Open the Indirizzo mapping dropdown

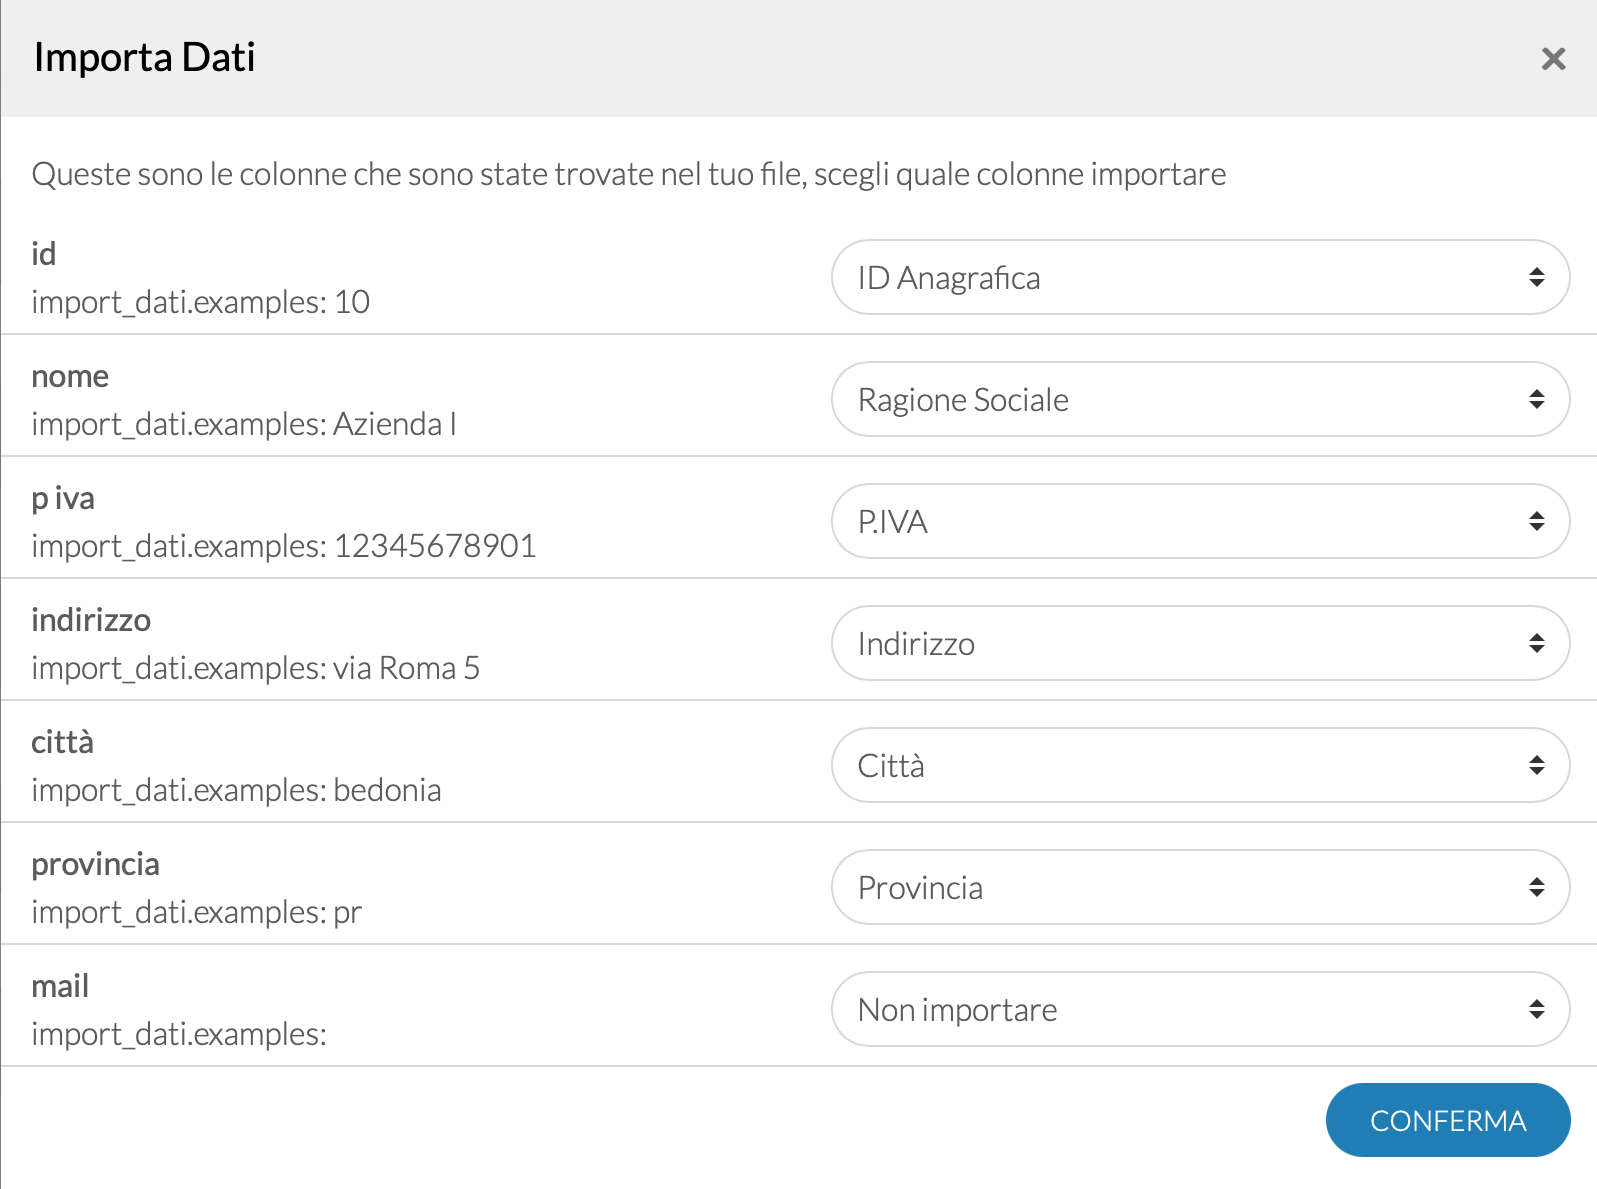(x=1200, y=643)
